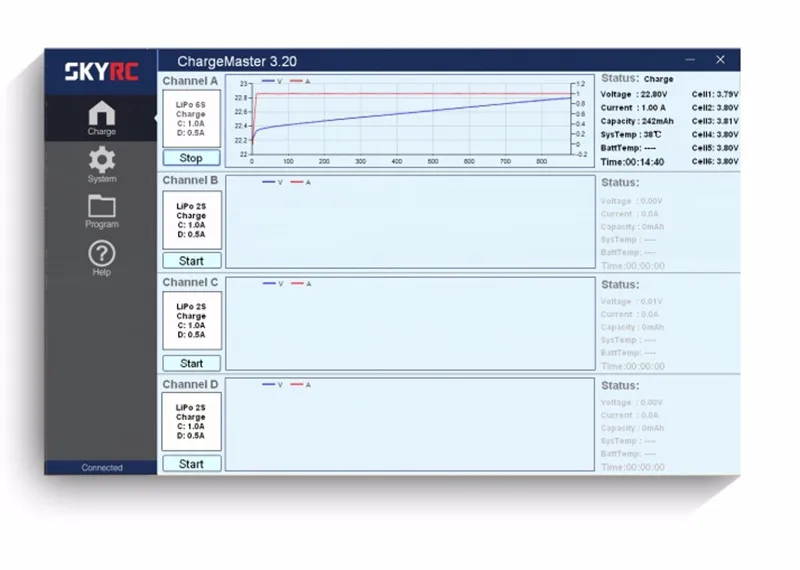Open the Program folder icon
The image size is (800, 570).
102,211
